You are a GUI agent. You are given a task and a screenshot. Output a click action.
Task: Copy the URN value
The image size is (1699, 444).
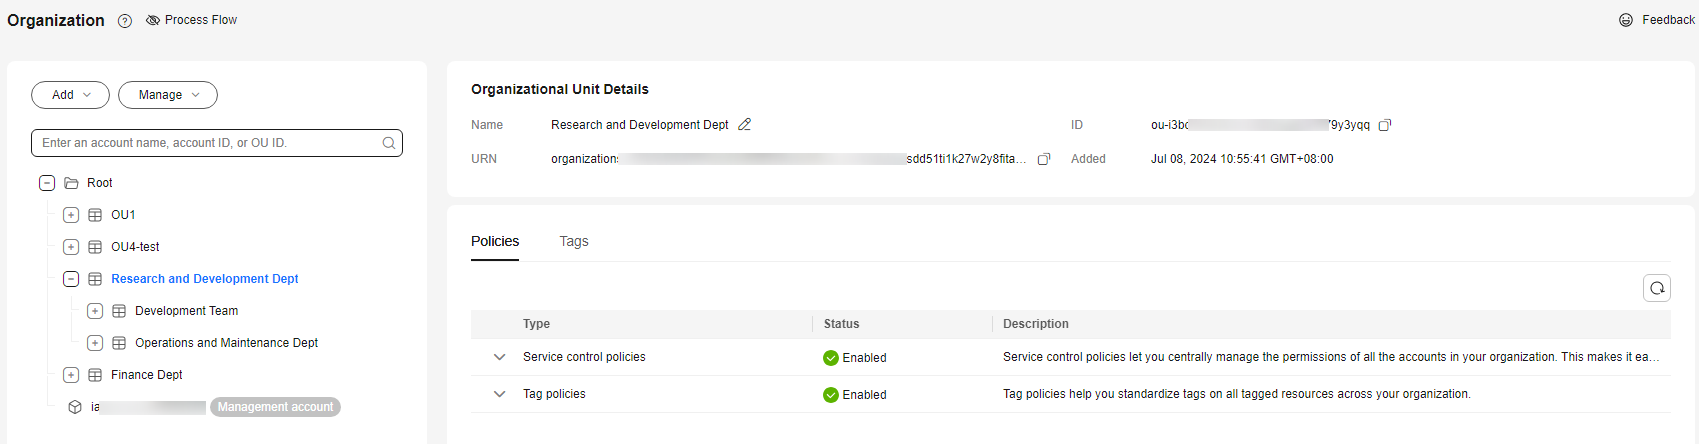(x=1044, y=159)
